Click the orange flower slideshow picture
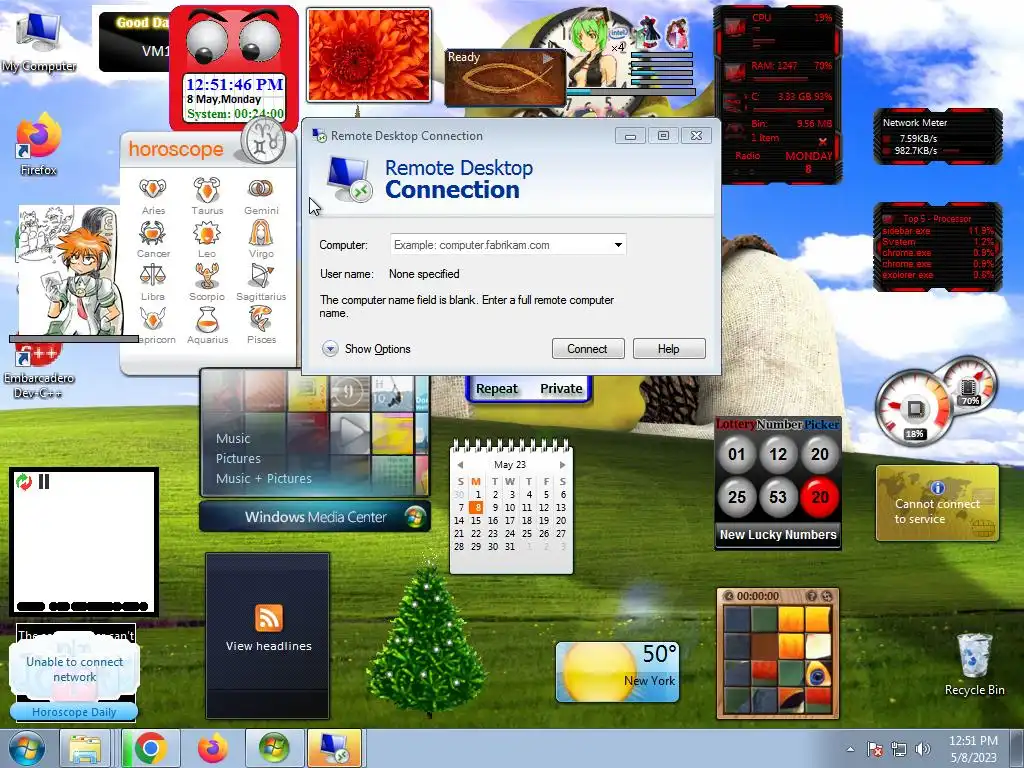Screen dimensions: 1024x768 [x=369, y=55]
